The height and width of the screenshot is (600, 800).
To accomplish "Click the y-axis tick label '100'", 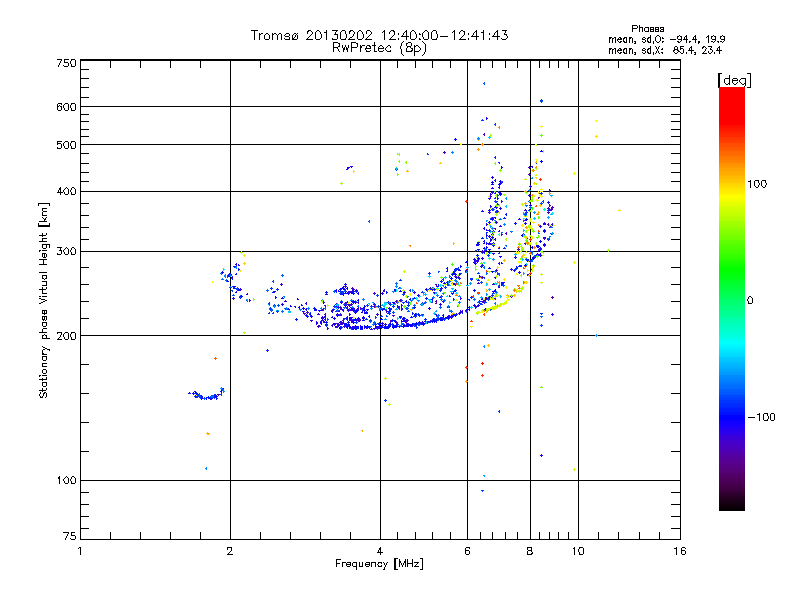I will tap(66, 481).
